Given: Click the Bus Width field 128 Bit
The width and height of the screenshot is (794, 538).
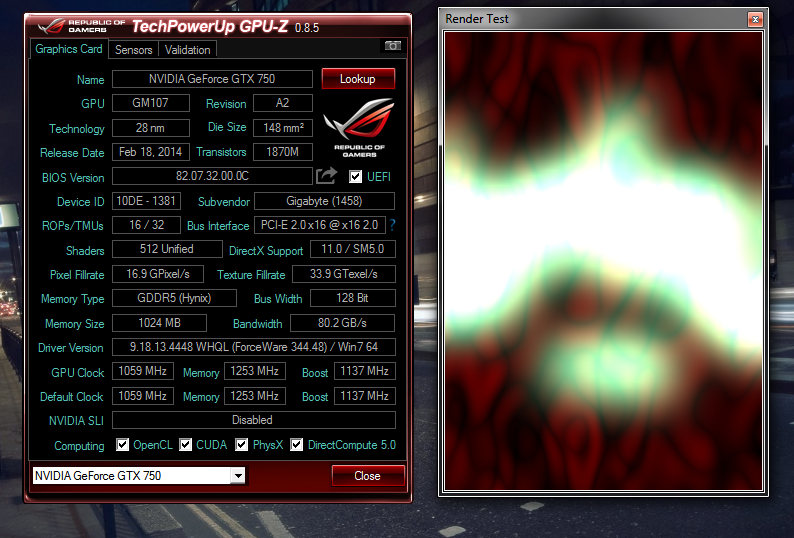Looking at the screenshot, I should pyautogui.click(x=352, y=298).
